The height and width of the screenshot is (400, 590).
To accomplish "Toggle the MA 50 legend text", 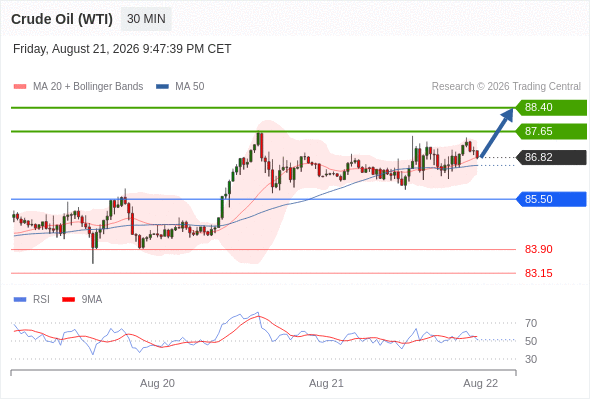I will point(190,87).
